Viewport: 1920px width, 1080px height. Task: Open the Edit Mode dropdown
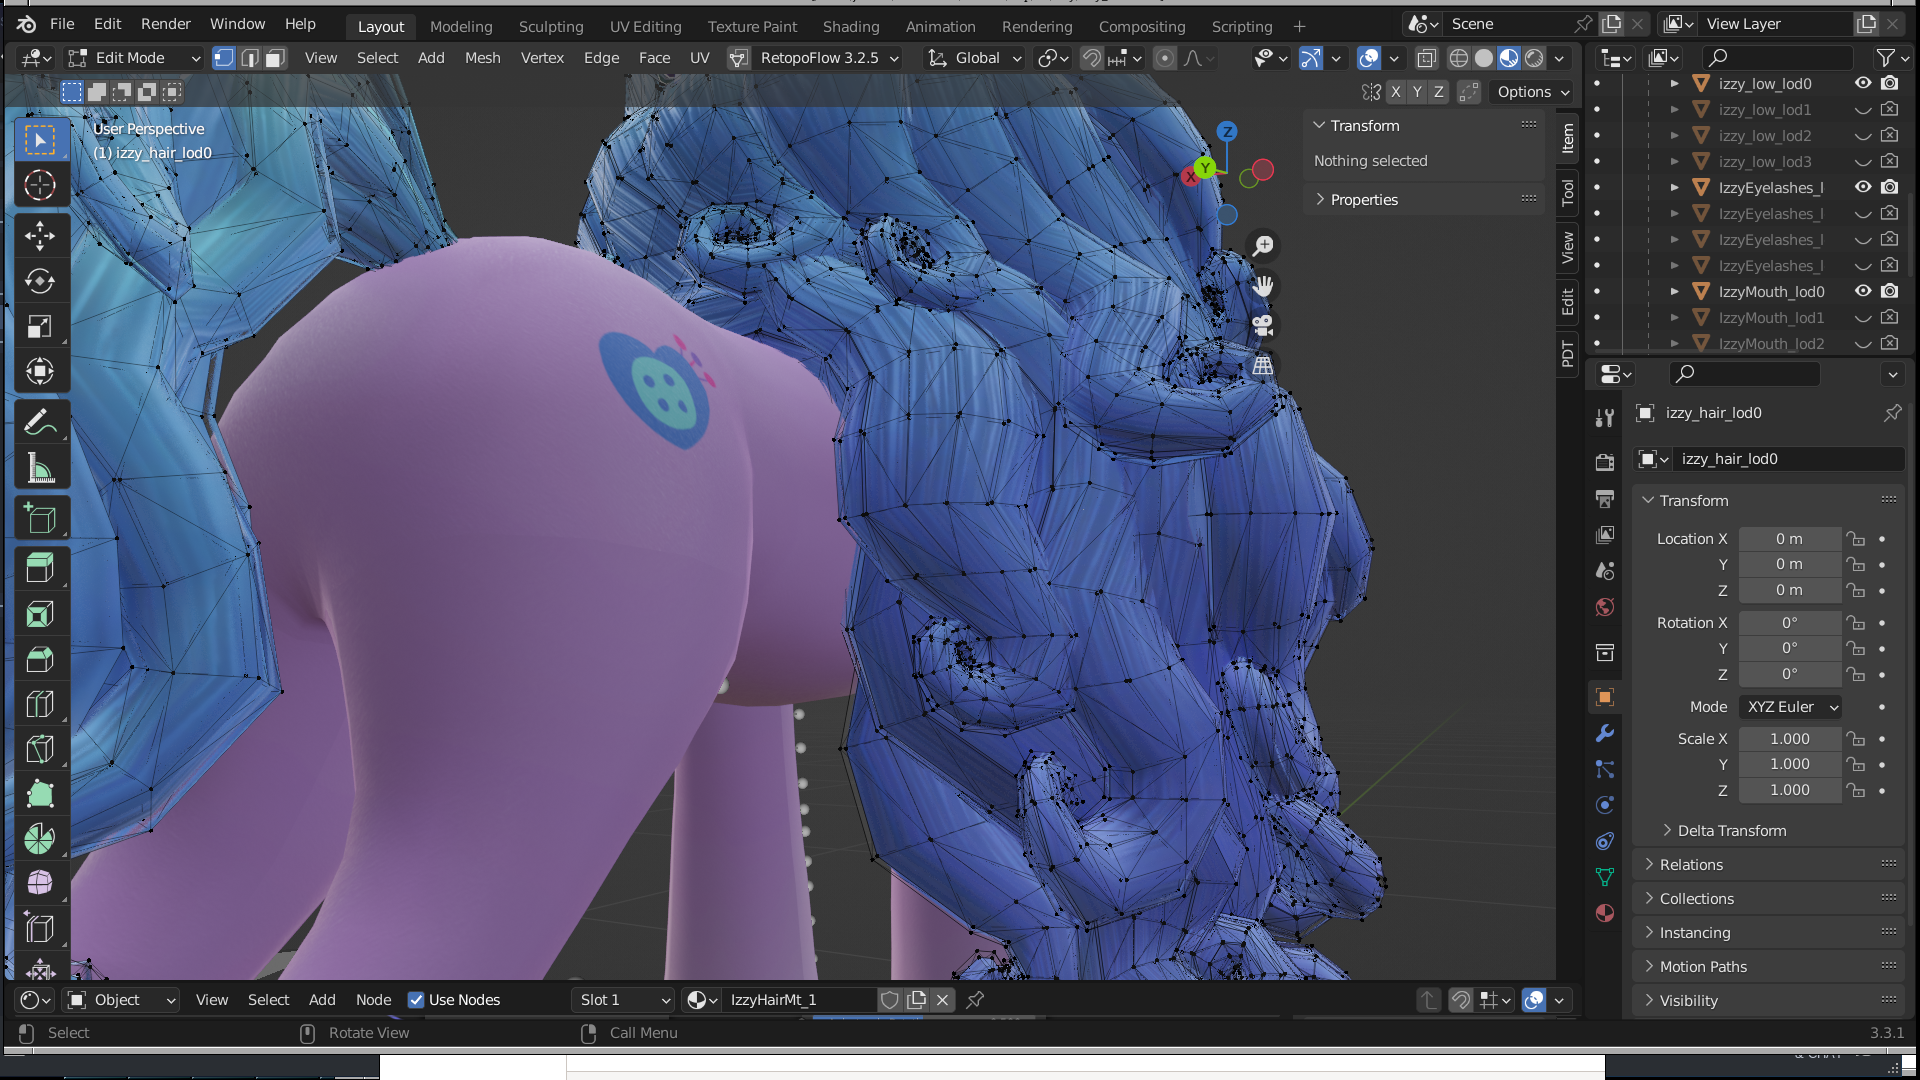[133, 58]
